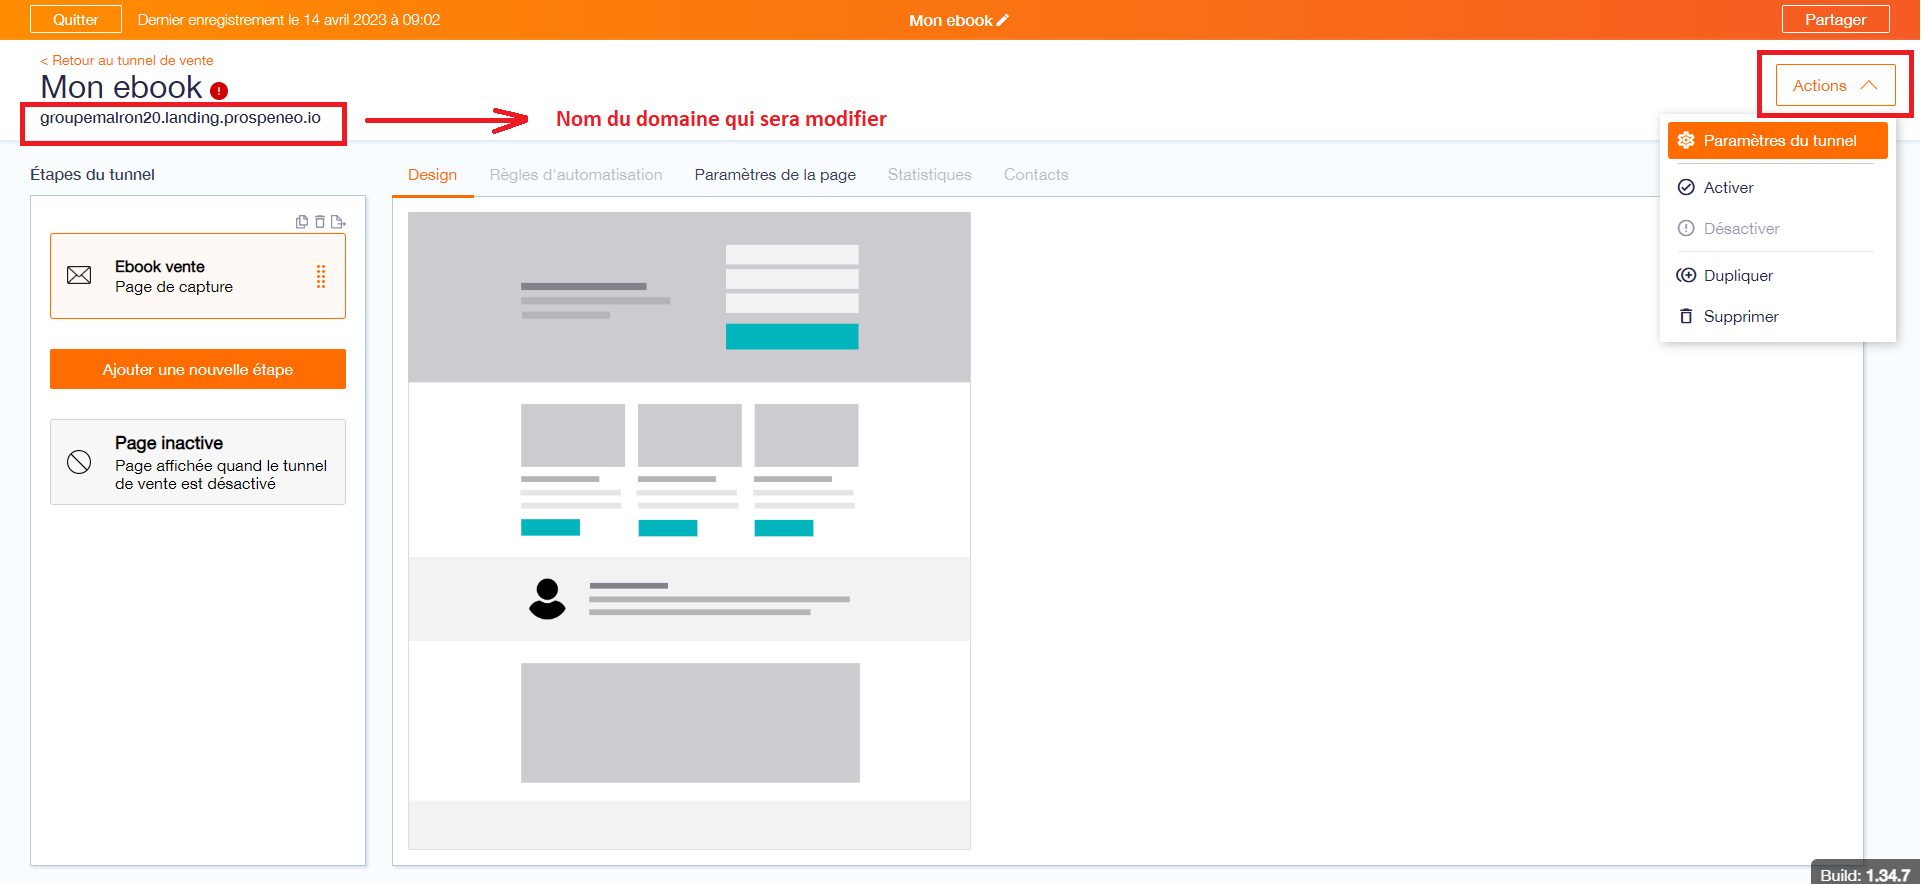Screen dimensions: 1926x884
Task: Open the Contacts tab
Action: (x=1036, y=175)
